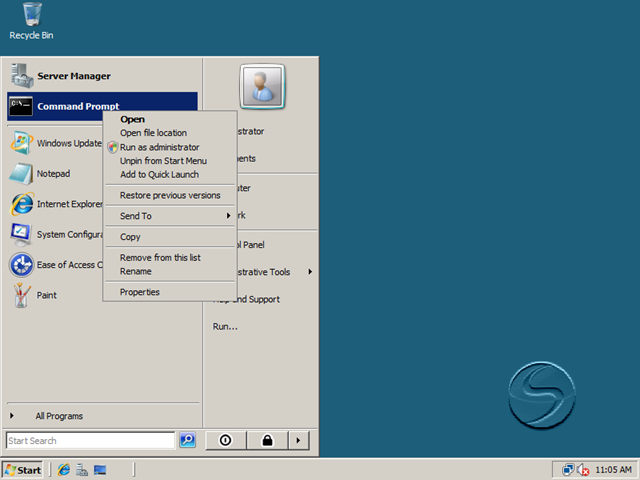Open the Run... dialog link
The height and width of the screenshot is (480, 640).
(x=225, y=327)
